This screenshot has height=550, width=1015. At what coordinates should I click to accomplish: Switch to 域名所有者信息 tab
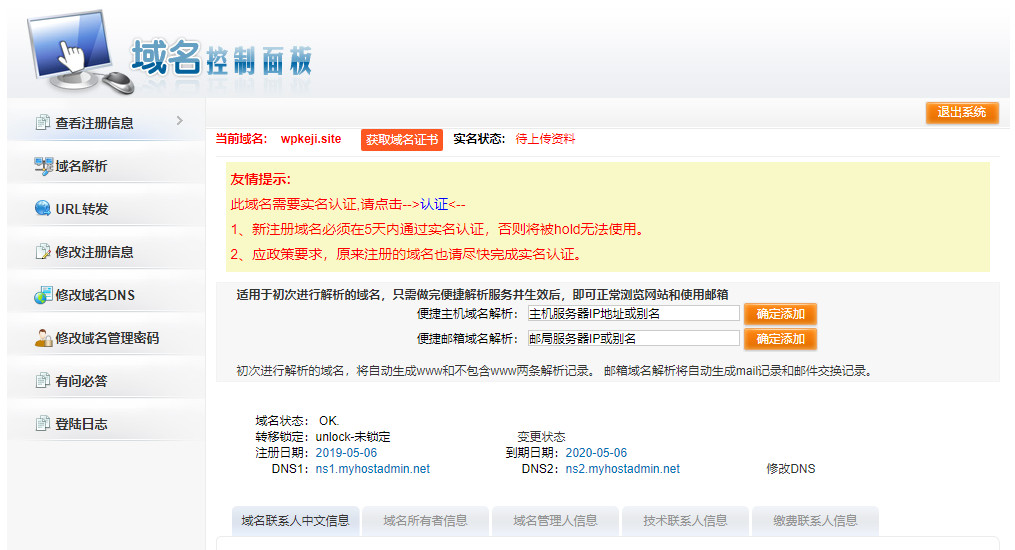425,521
